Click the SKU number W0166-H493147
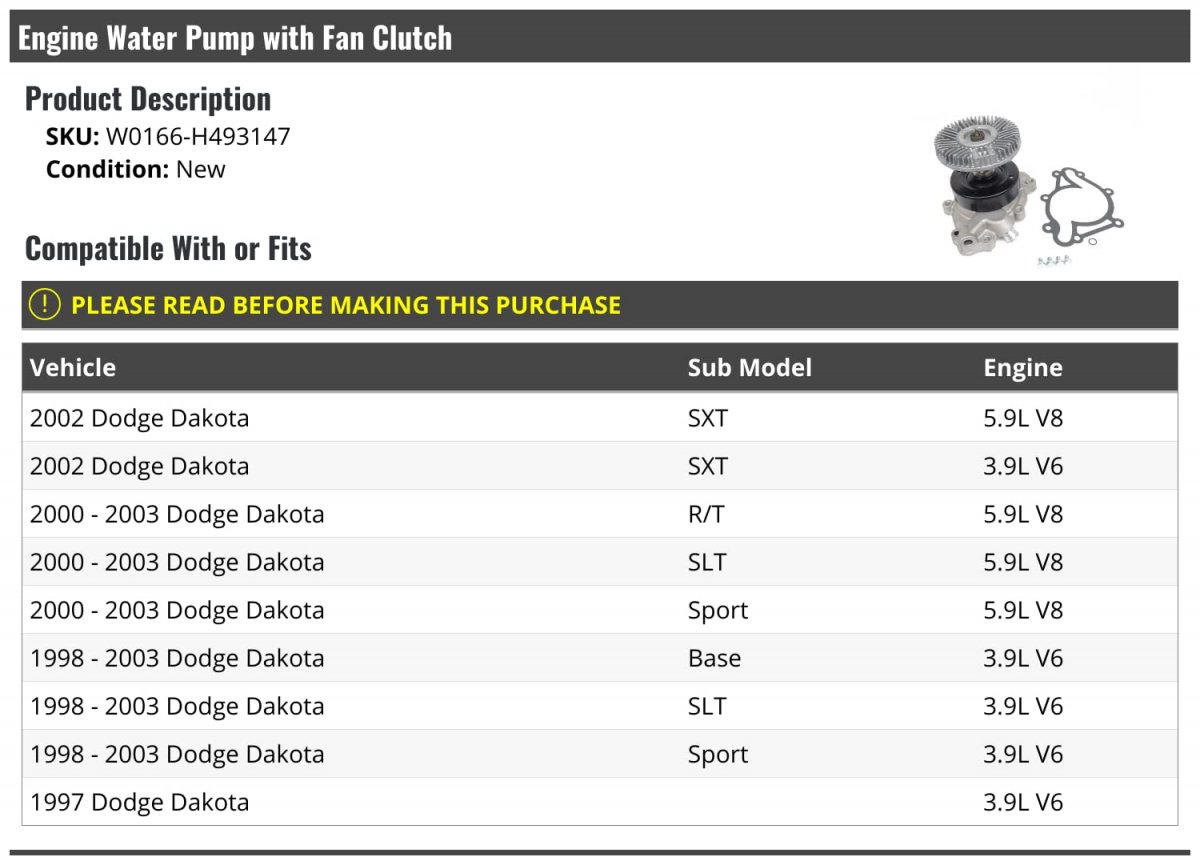The width and height of the screenshot is (1200, 865). (198, 136)
